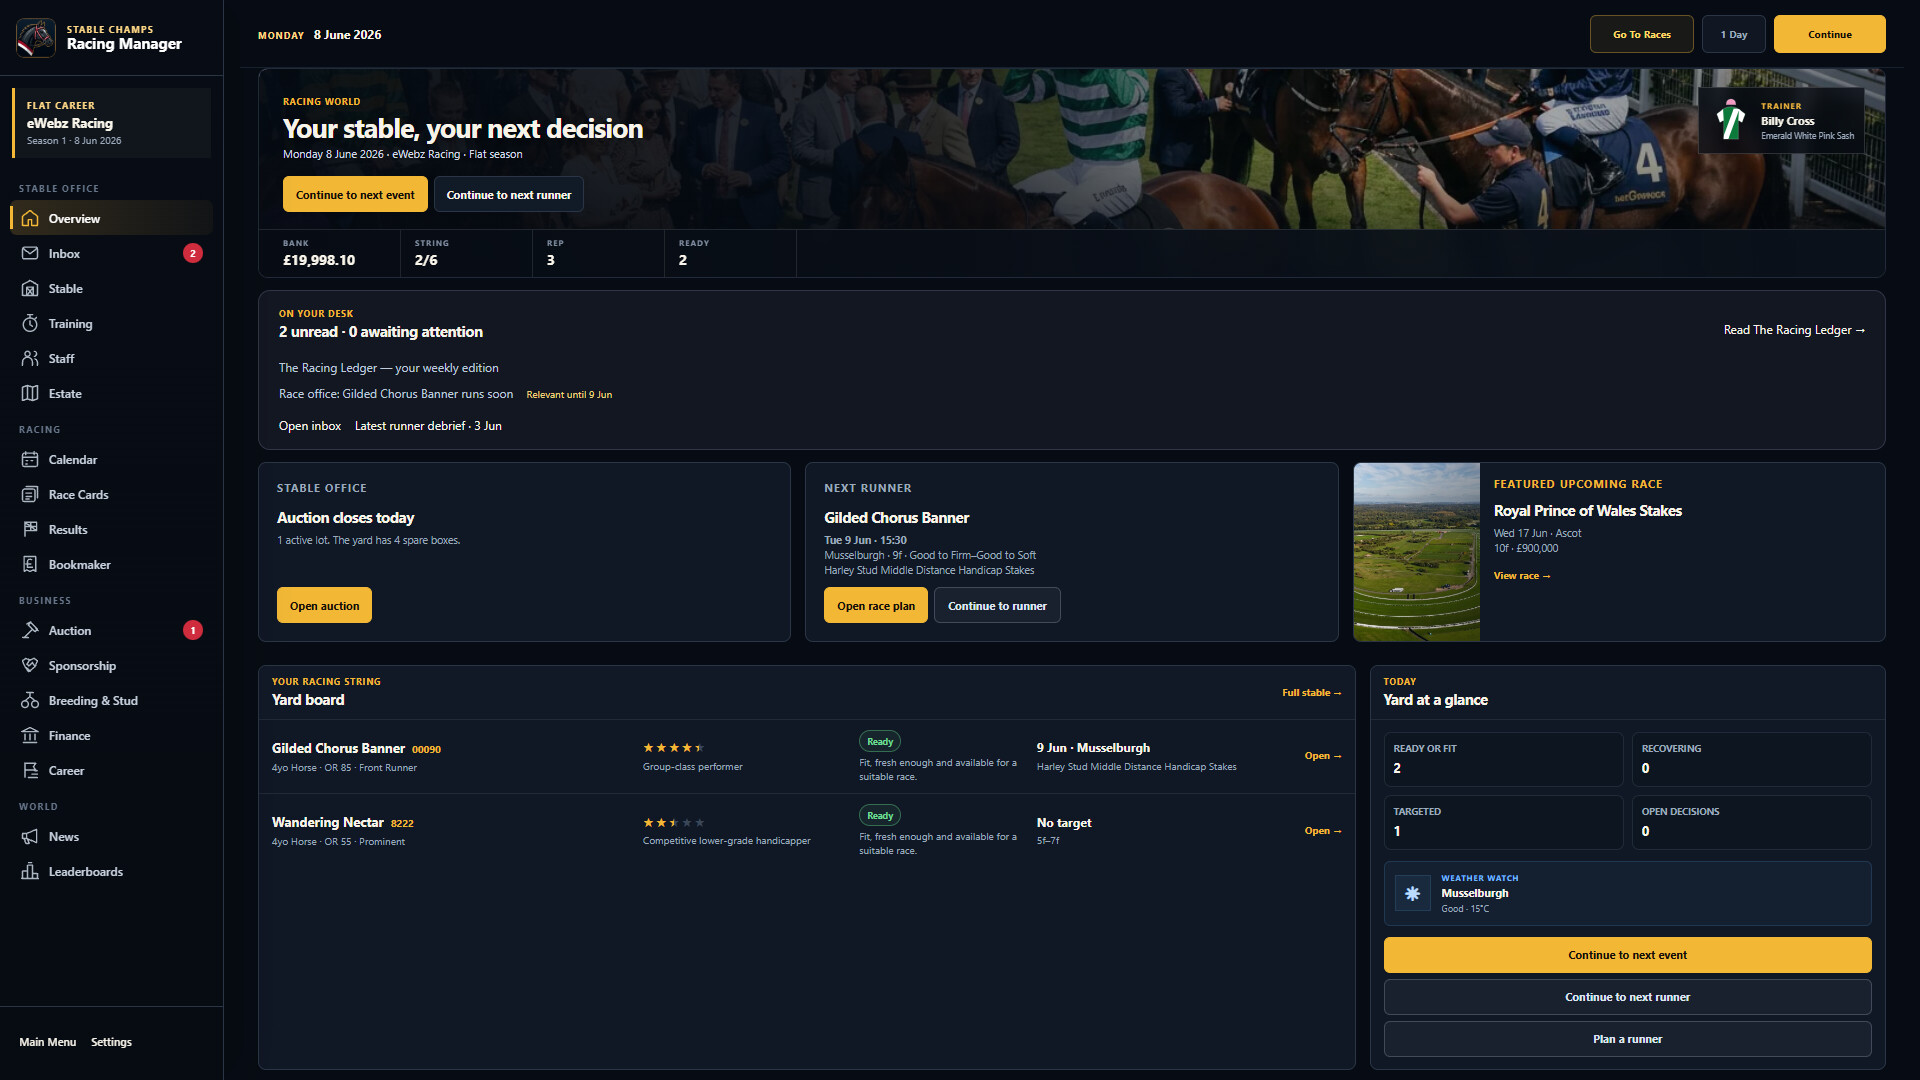
Task: Click the Musselburgh weather watch icon
Action: pos(1412,893)
